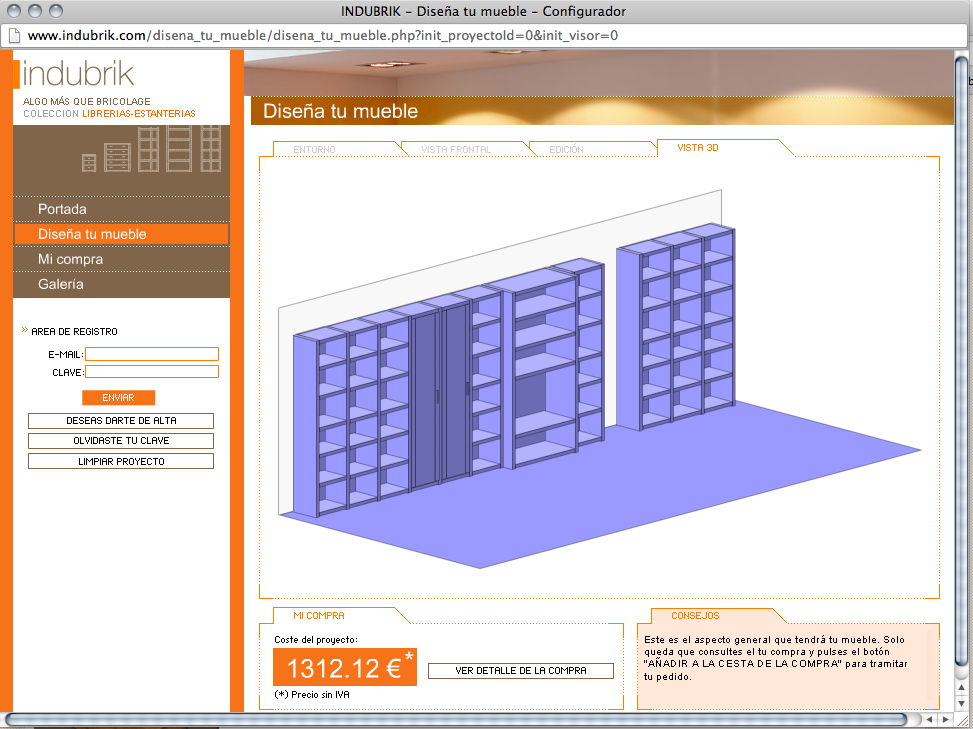Submit login with the ENVIAR button
973x729 pixels.
click(119, 398)
